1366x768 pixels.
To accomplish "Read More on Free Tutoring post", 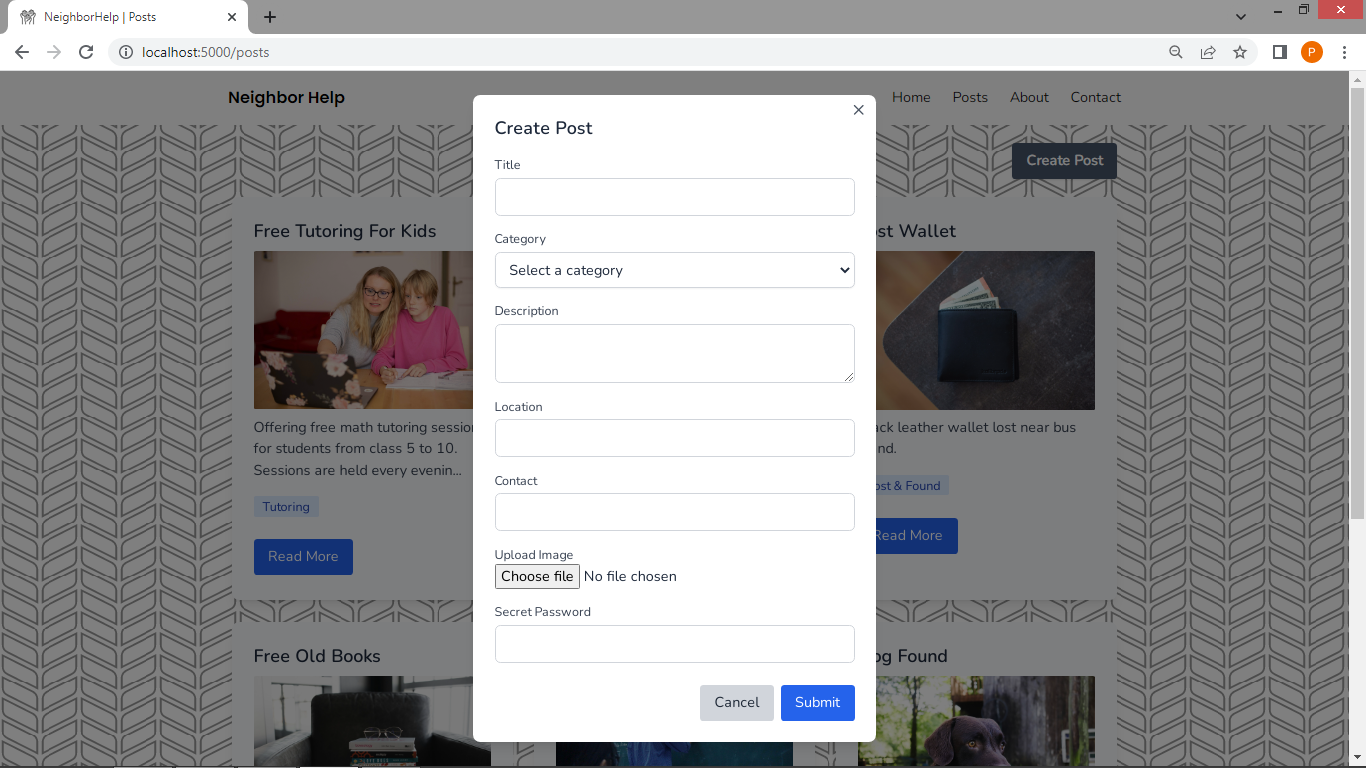I will (303, 556).
